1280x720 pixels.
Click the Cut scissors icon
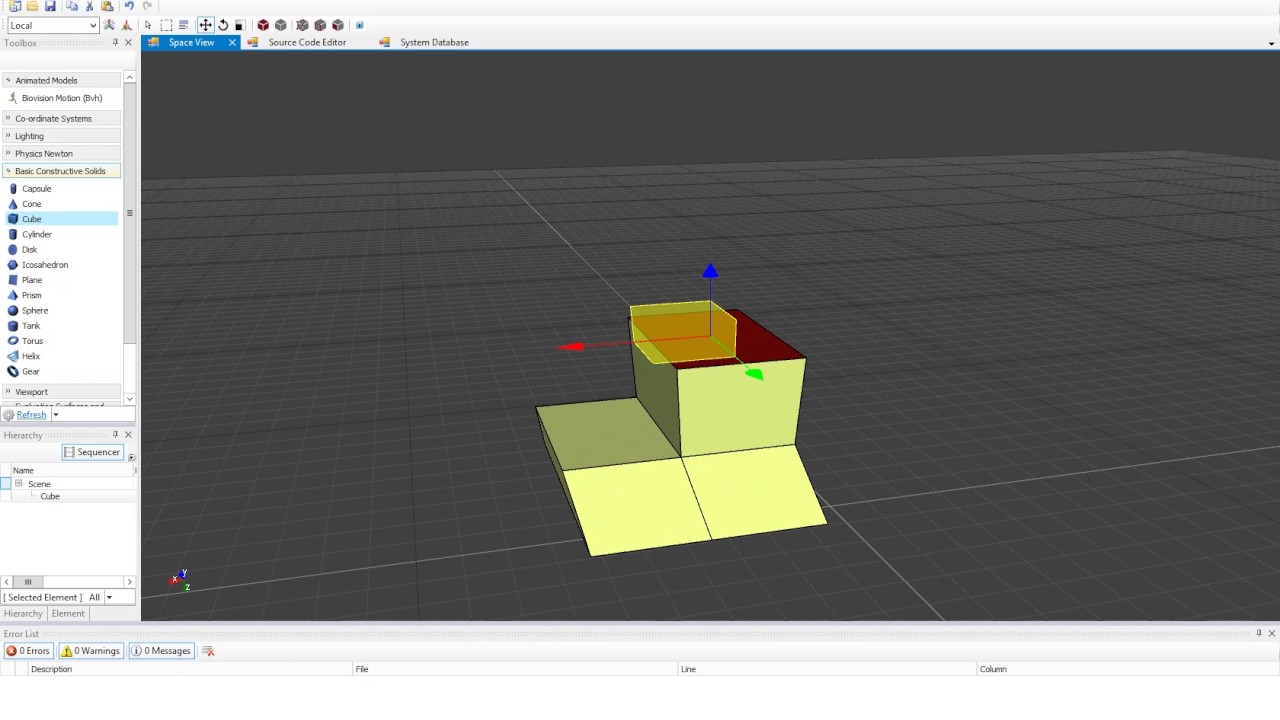click(x=89, y=6)
